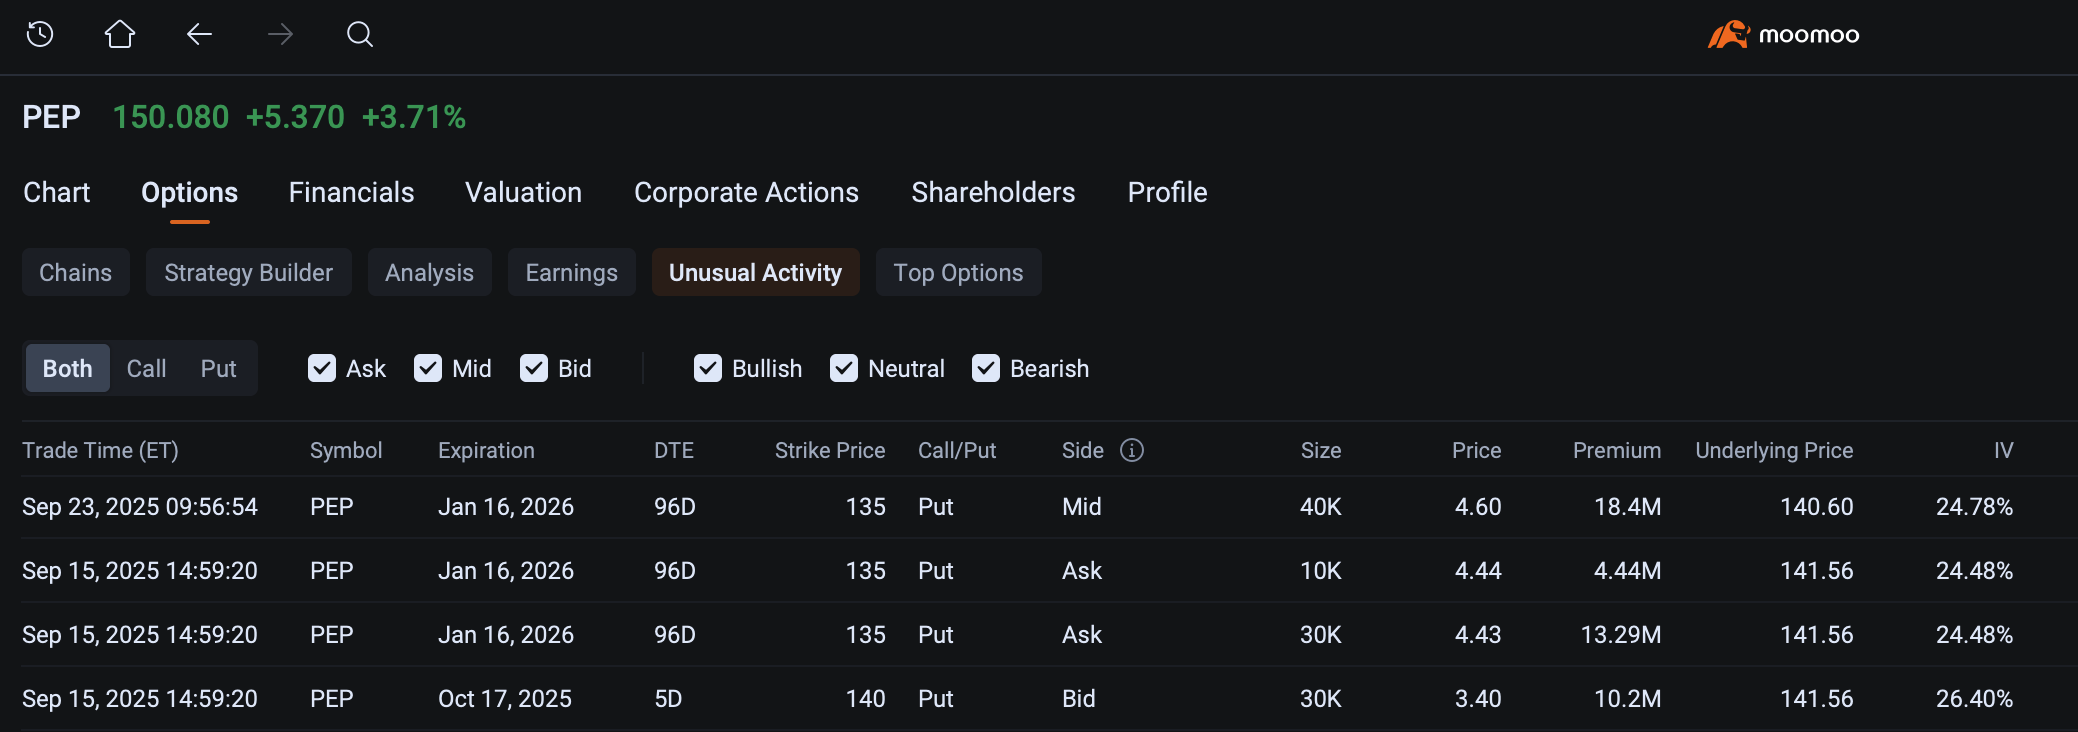The image size is (2078, 732).
Task: Open the search magnifier icon
Action: click(x=360, y=35)
